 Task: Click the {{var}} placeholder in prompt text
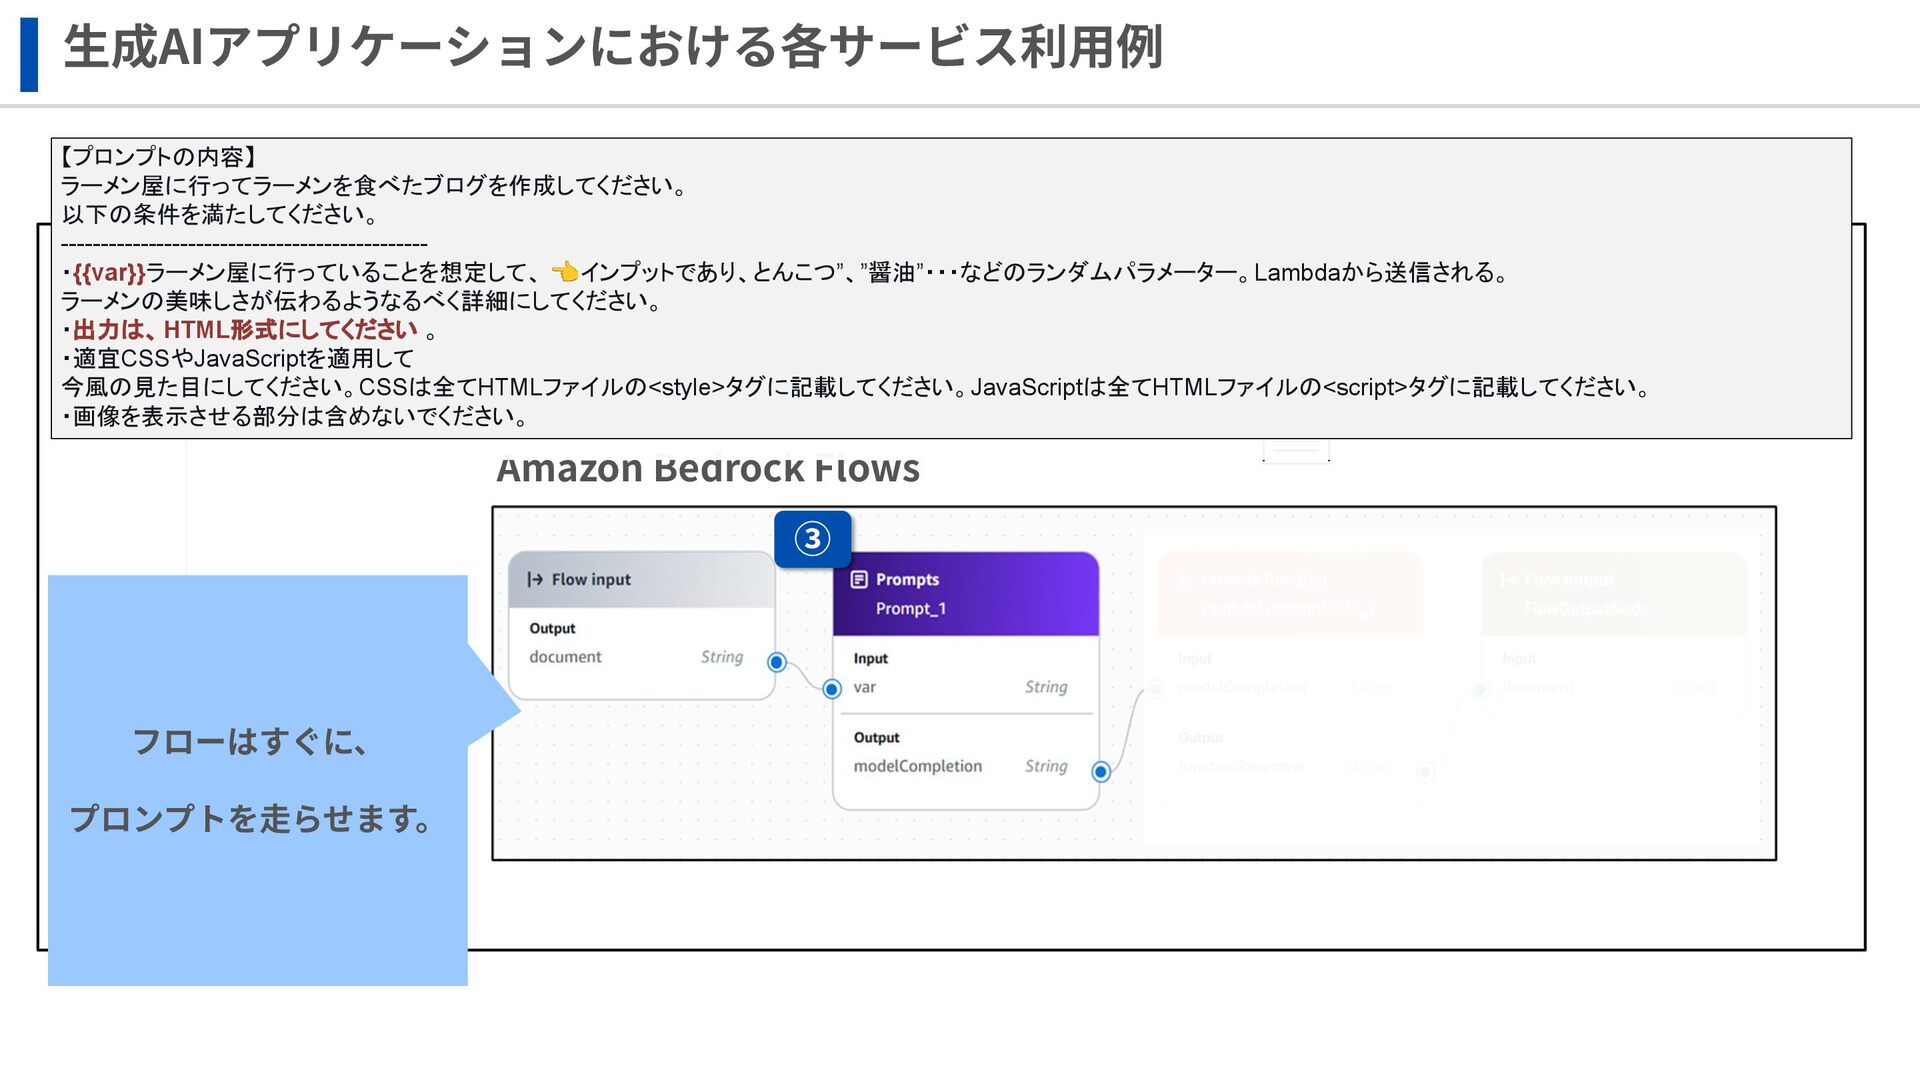point(109,272)
